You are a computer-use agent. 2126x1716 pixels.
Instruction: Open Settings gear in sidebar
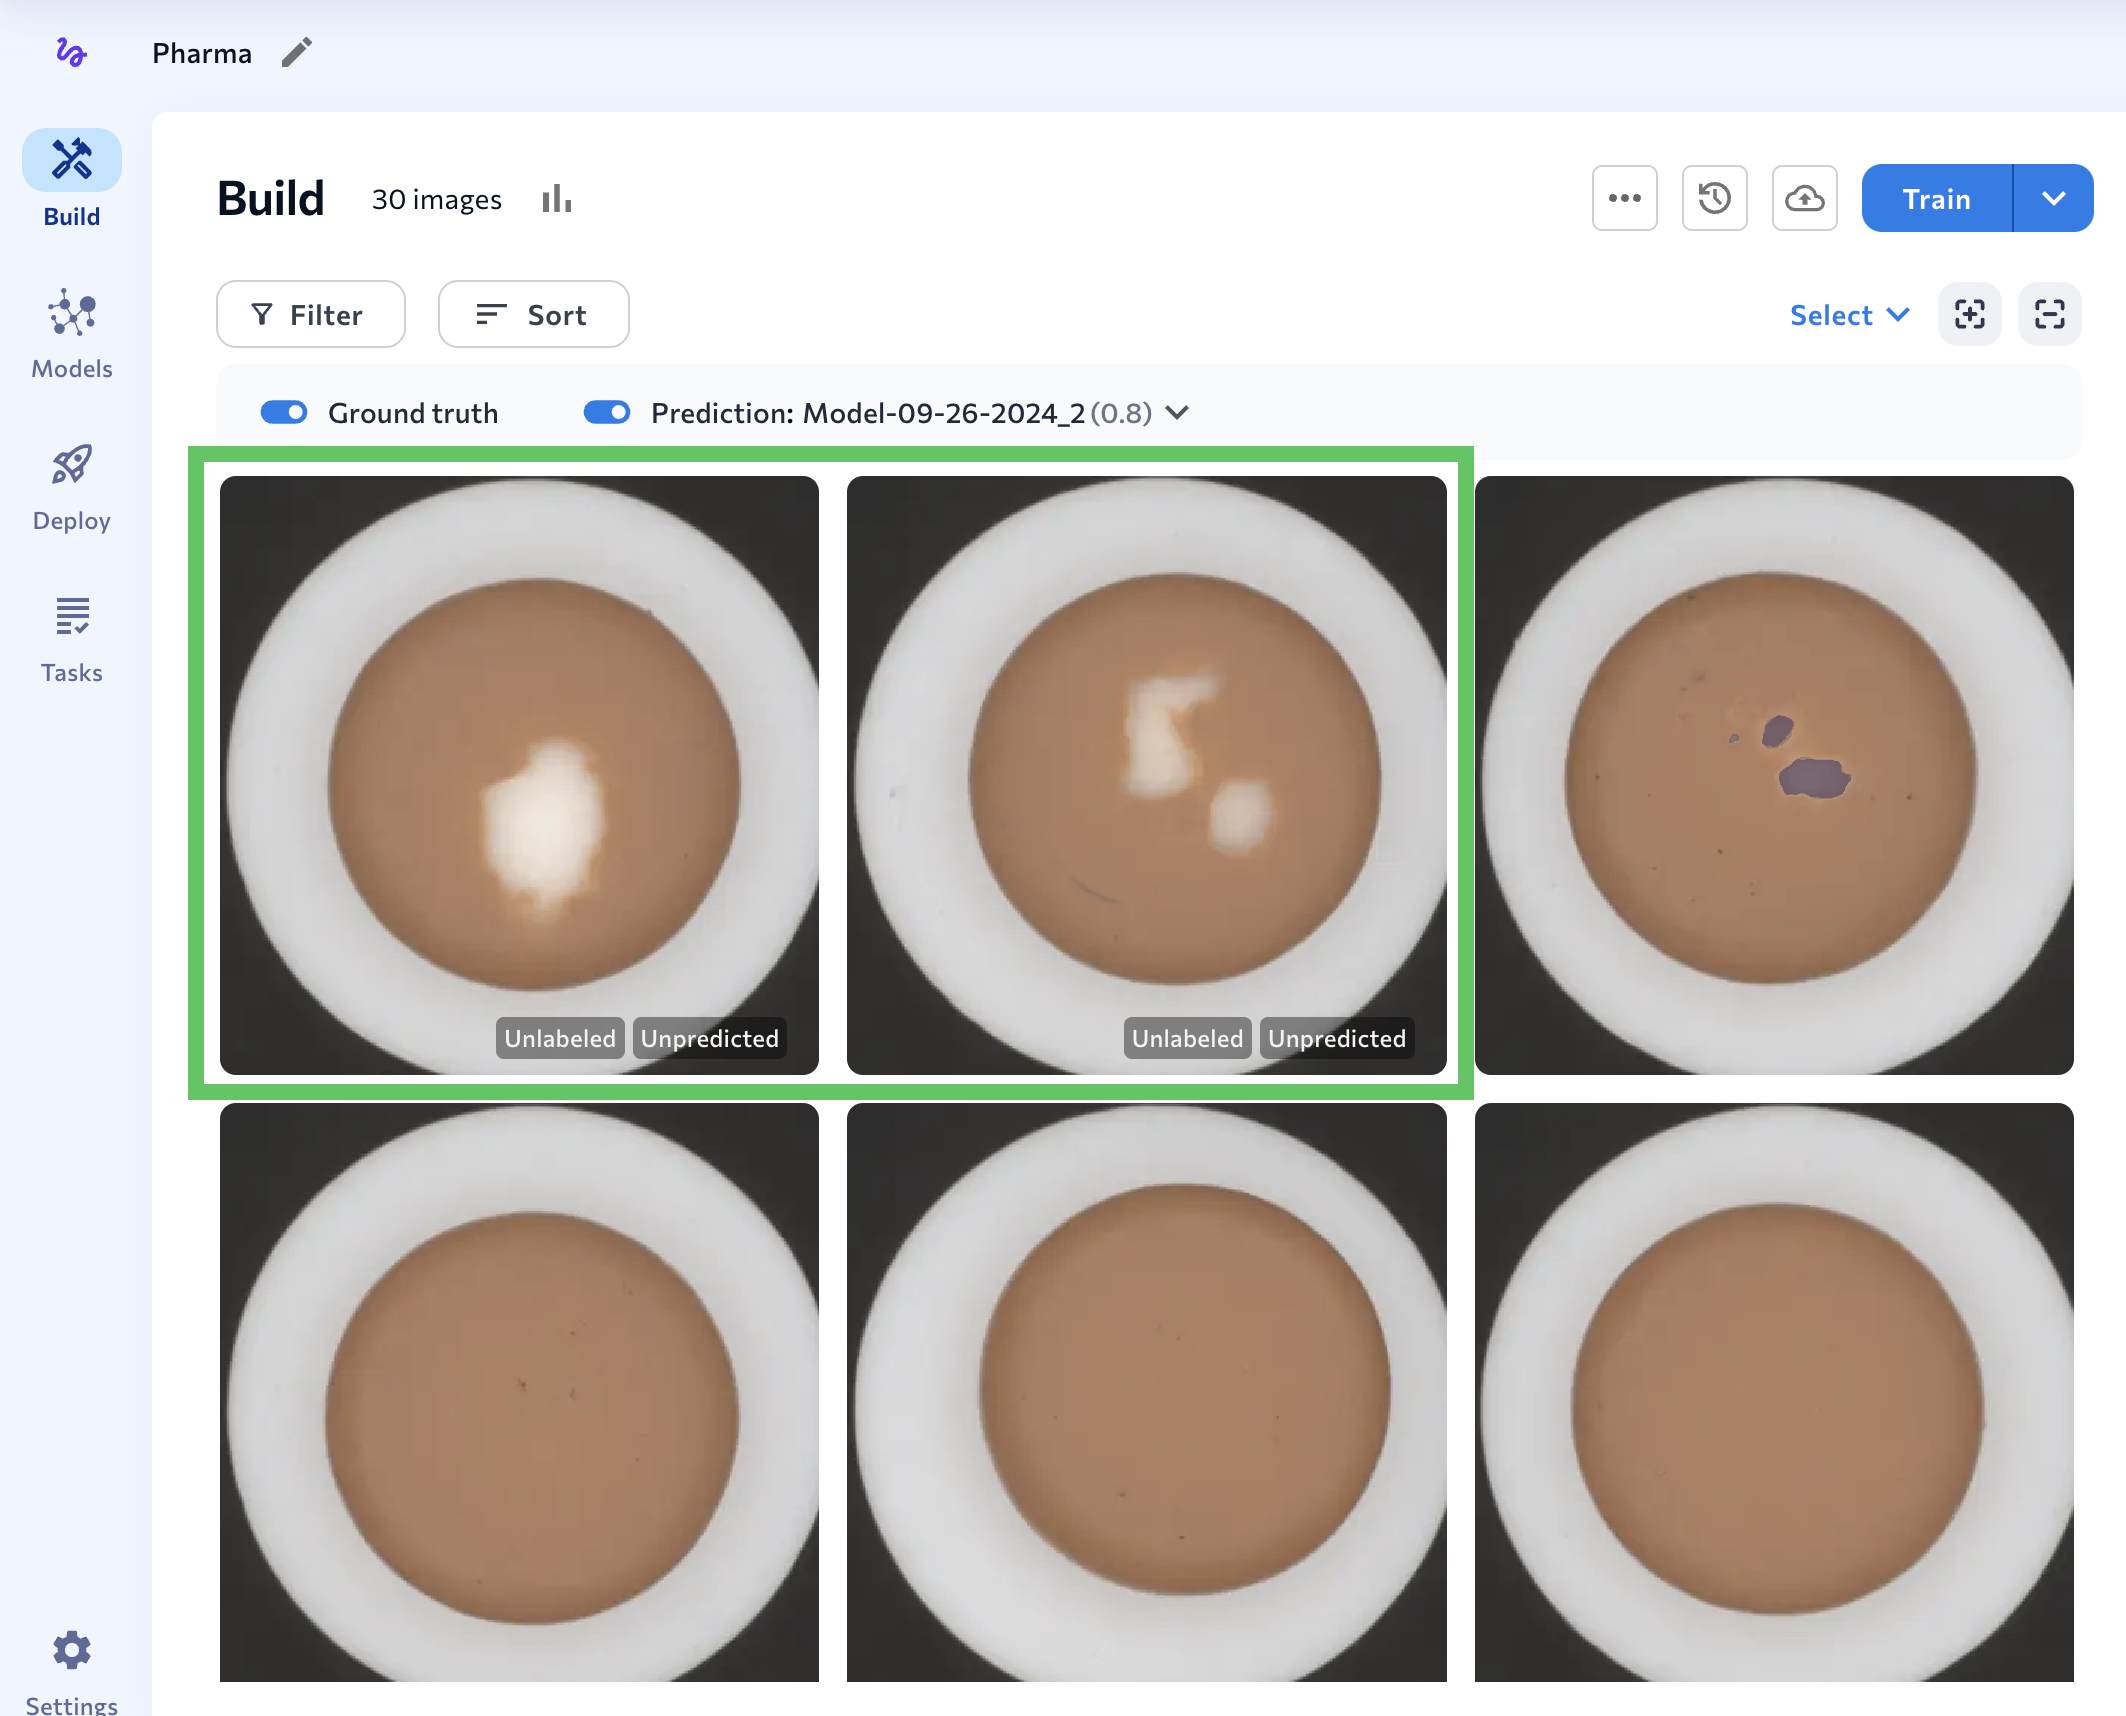(x=71, y=1650)
